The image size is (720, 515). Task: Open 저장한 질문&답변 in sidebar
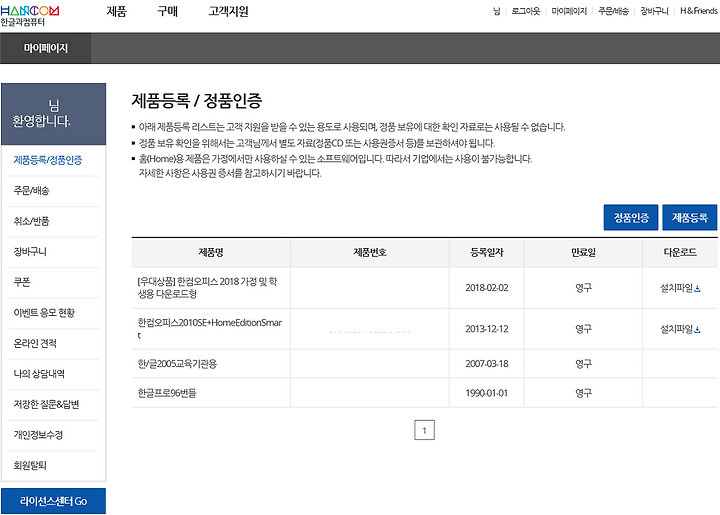click(x=46, y=404)
